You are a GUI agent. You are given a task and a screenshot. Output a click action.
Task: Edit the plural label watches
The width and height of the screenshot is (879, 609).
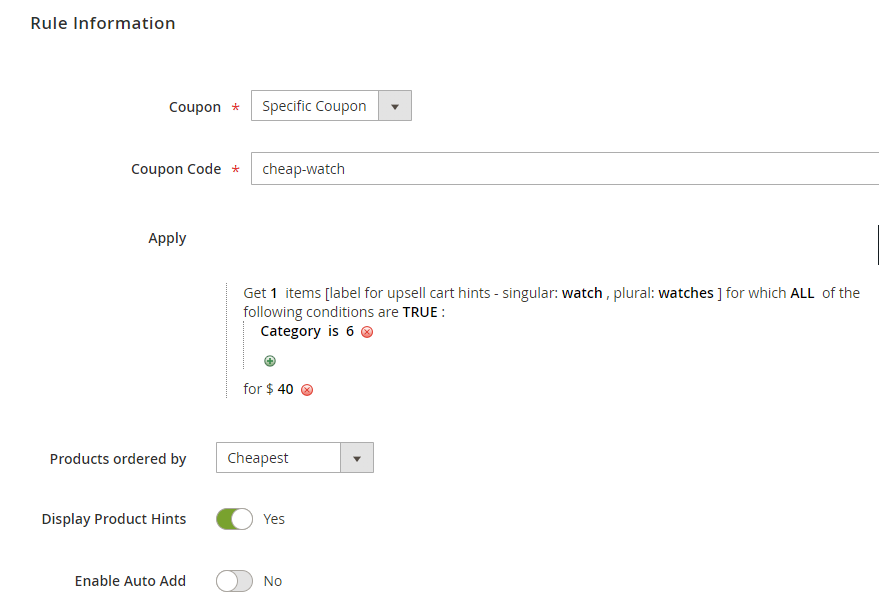point(686,293)
